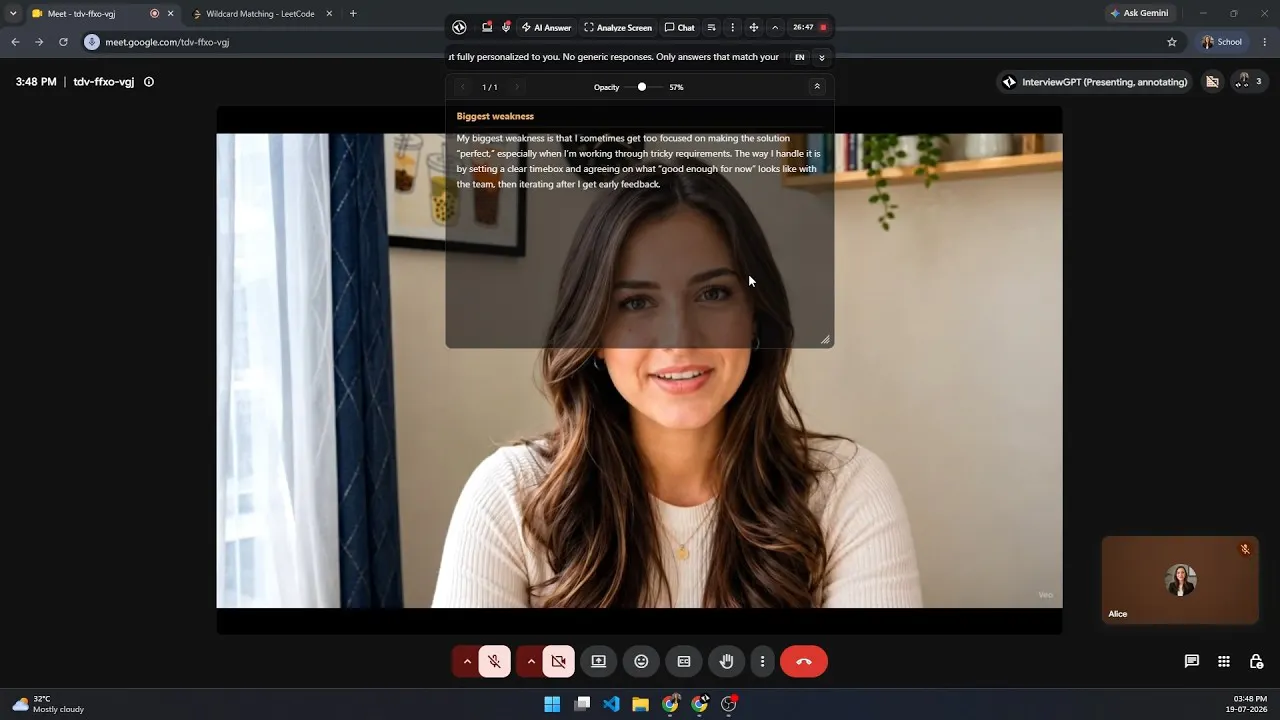The image size is (1280, 720).
Task: Switch to the Wildcard Matching - LeetCode tab
Action: pyautogui.click(x=260, y=14)
